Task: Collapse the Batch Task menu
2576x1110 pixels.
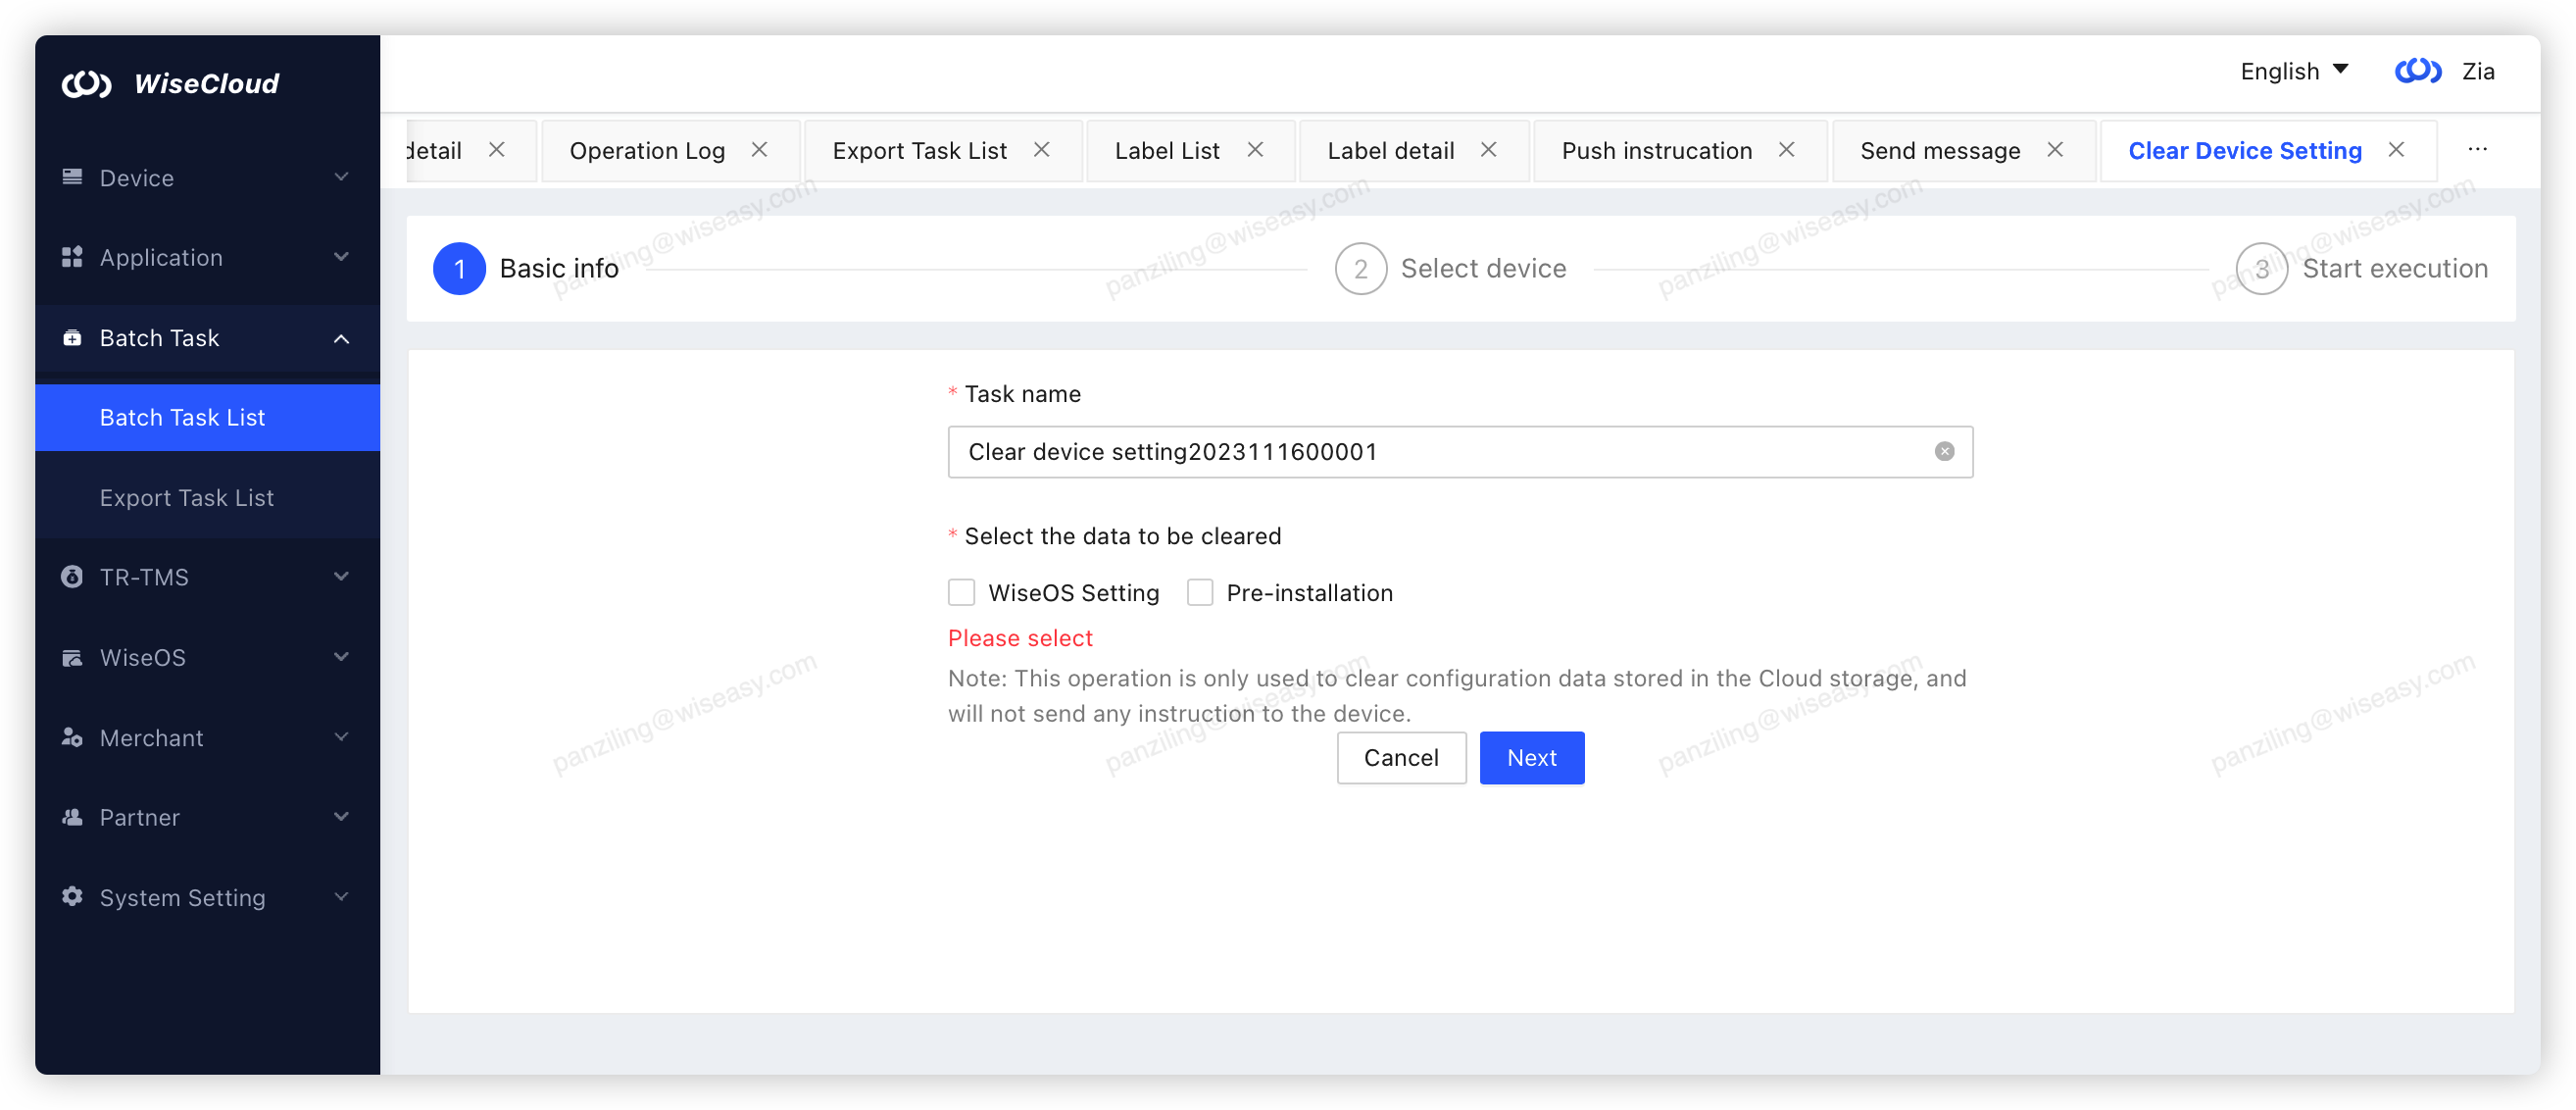Action: point(342,338)
